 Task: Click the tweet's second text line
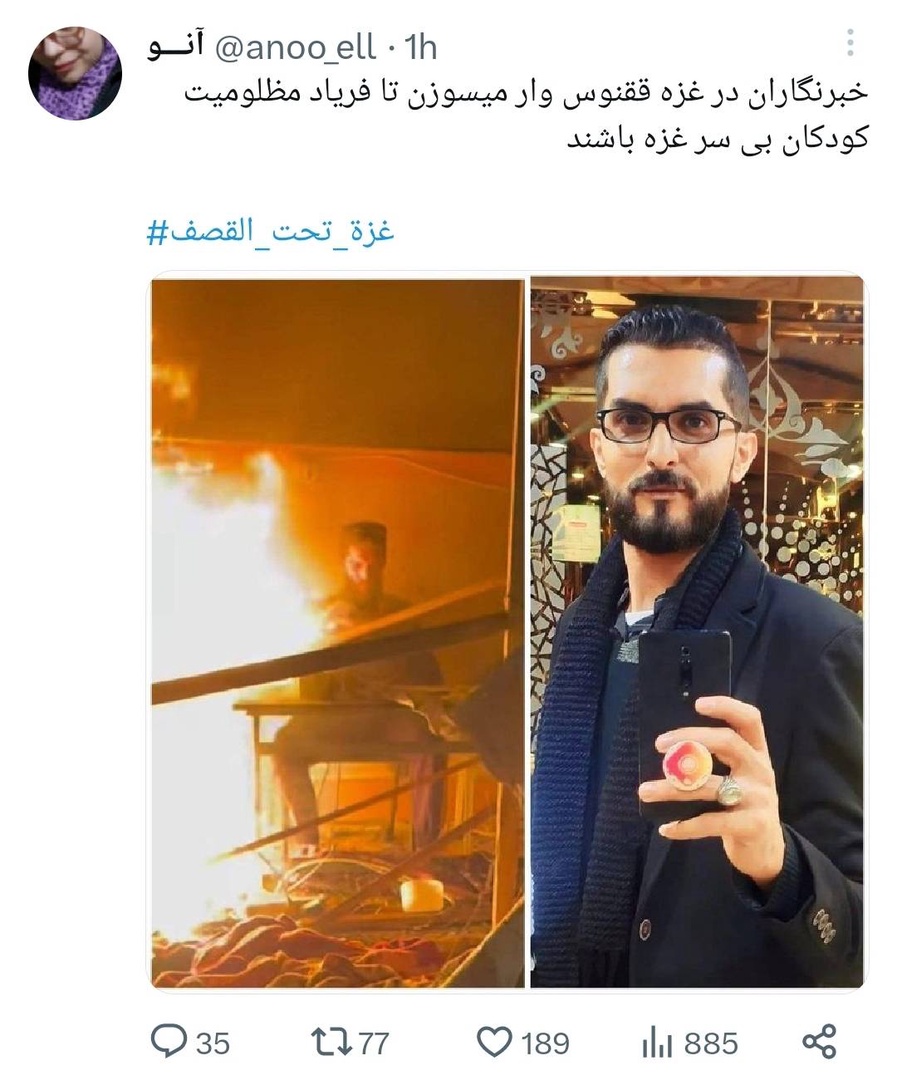pyautogui.click(x=717, y=138)
